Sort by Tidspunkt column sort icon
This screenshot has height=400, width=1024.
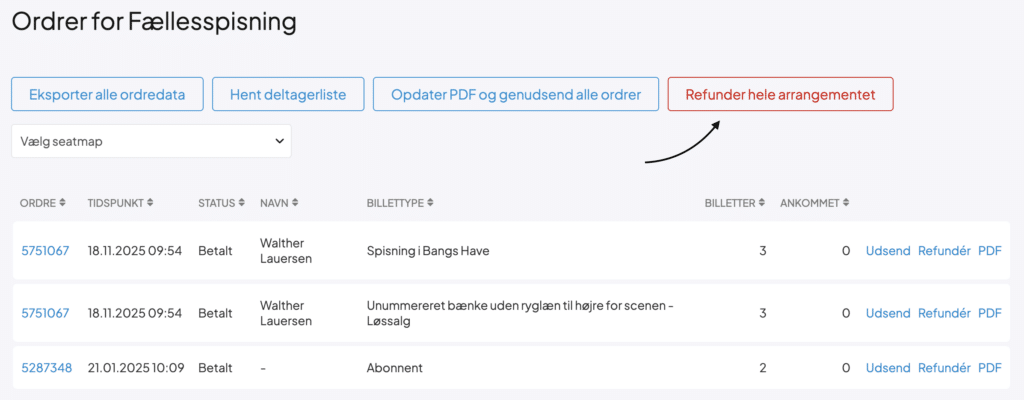click(150, 203)
